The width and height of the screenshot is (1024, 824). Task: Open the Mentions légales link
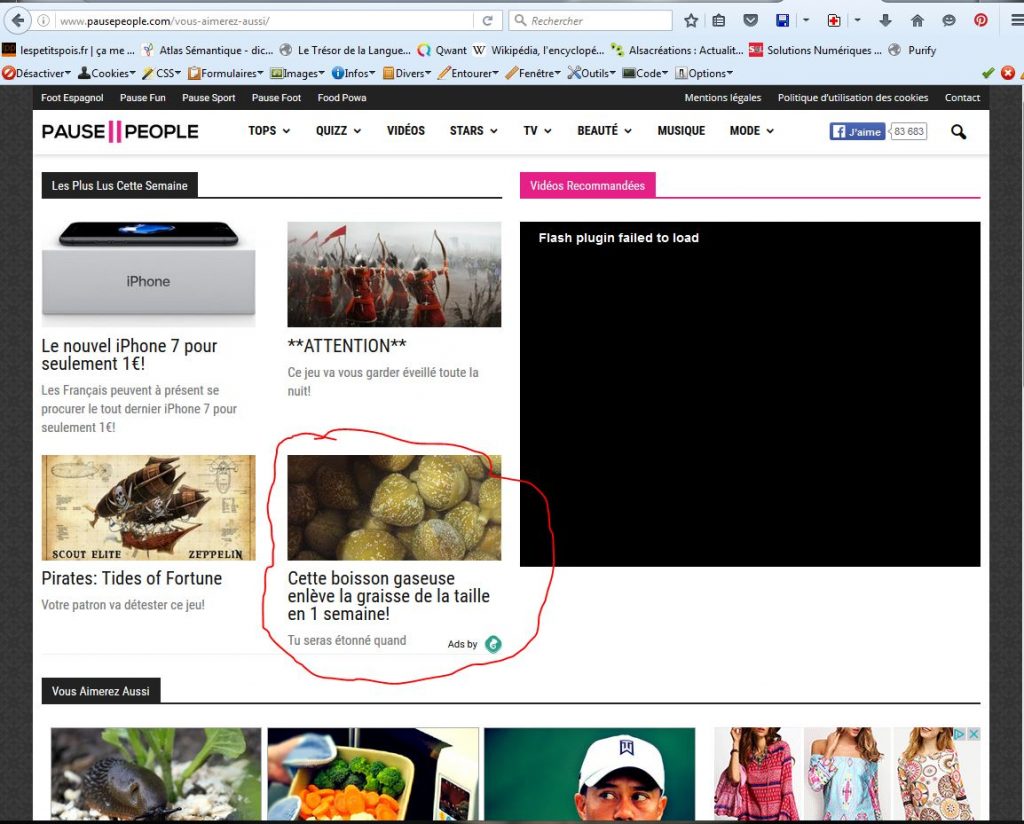[722, 98]
